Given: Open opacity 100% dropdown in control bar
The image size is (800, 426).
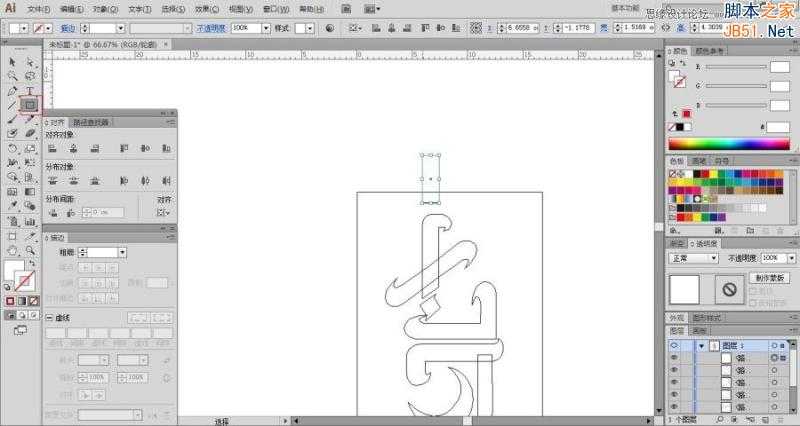Looking at the screenshot, I should [266, 29].
